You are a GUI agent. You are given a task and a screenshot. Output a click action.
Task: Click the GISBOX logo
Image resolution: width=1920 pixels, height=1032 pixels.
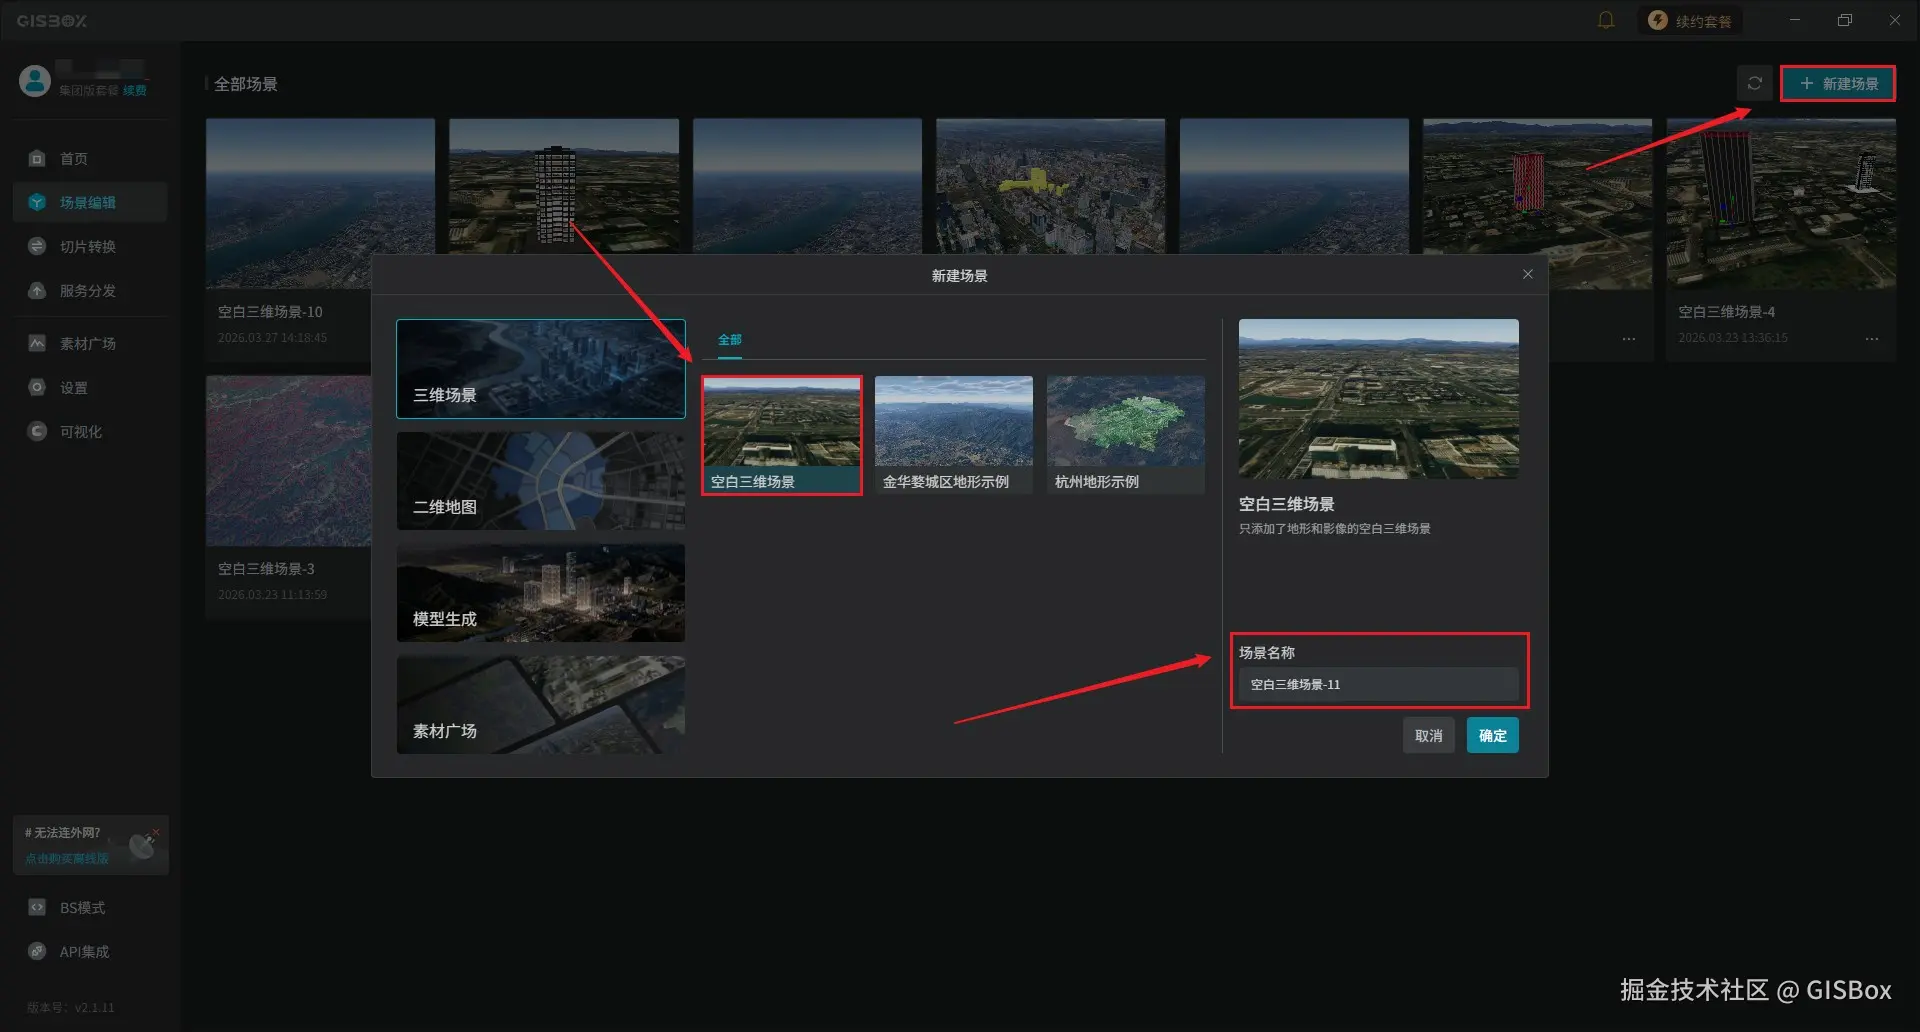click(52, 20)
